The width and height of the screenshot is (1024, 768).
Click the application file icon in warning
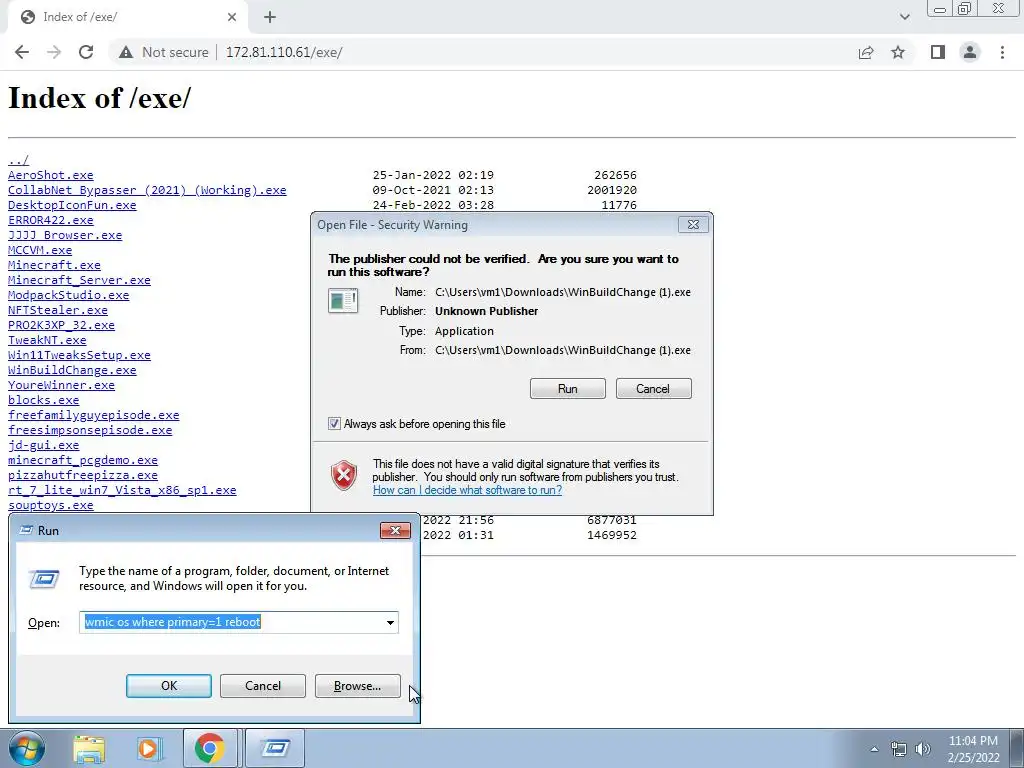(x=343, y=300)
